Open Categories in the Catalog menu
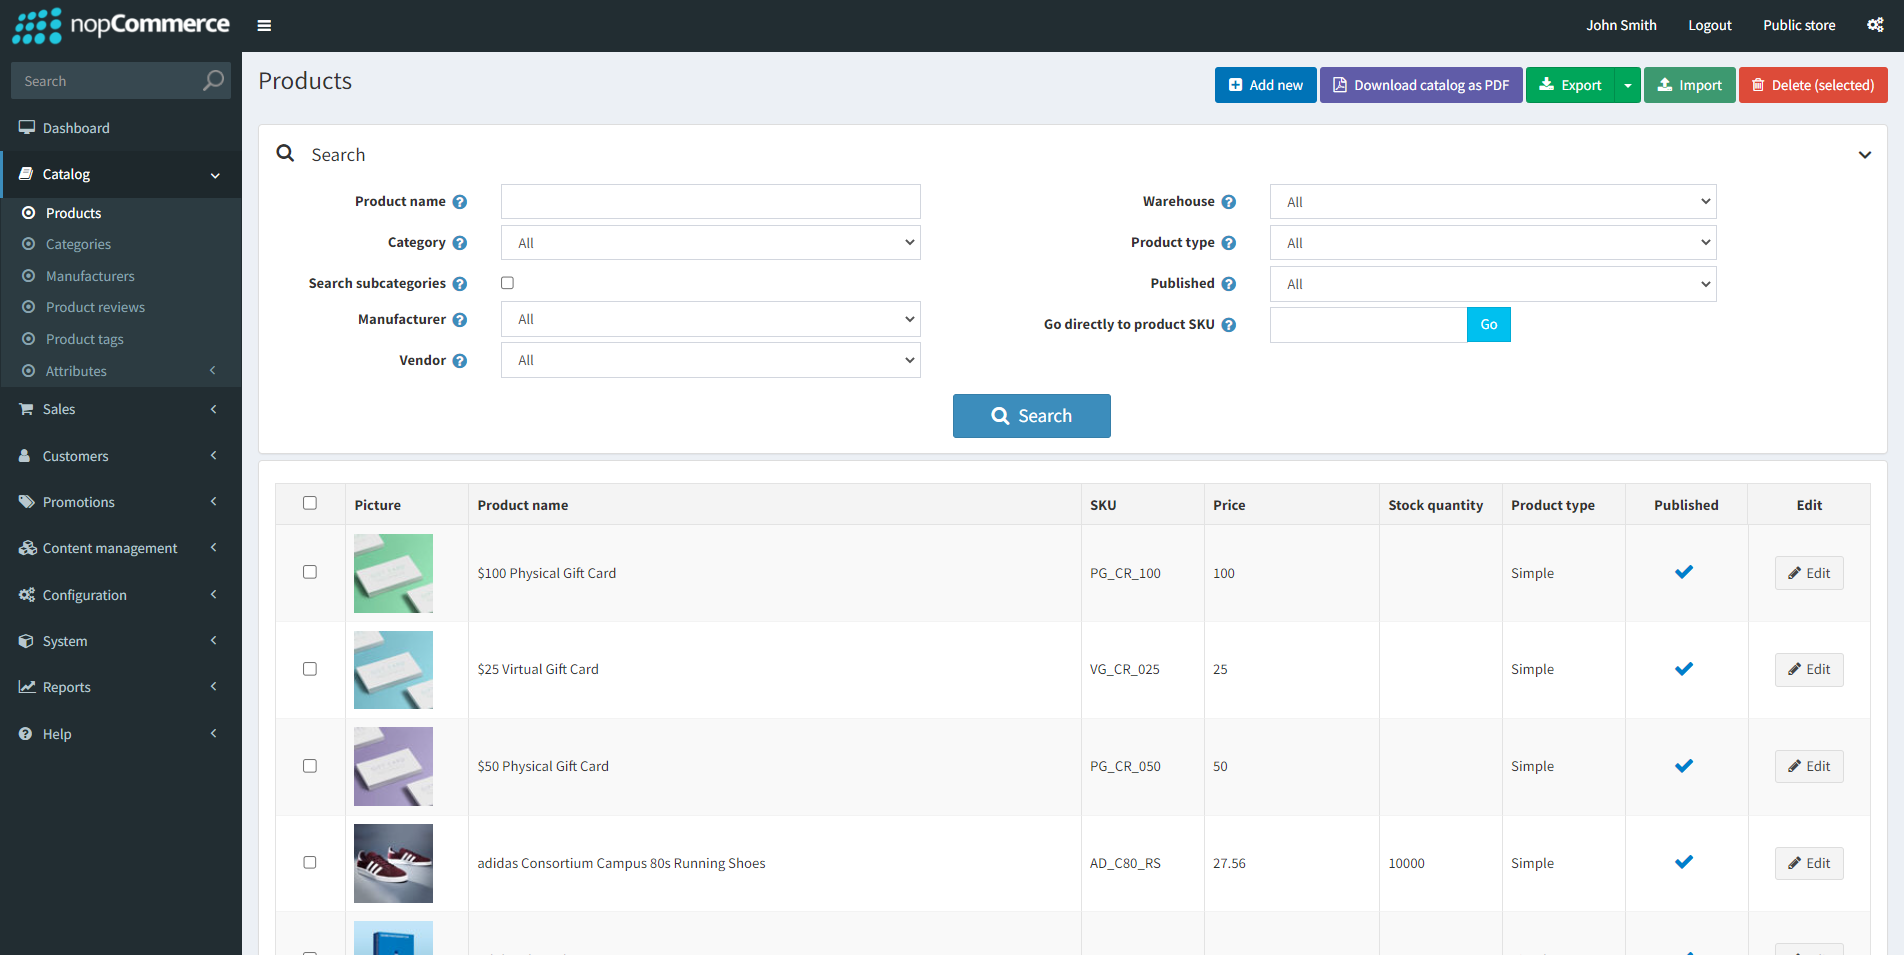Image resolution: width=1904 pixels, height=955 pixels. pyautogui.click(x=78, y=244)
